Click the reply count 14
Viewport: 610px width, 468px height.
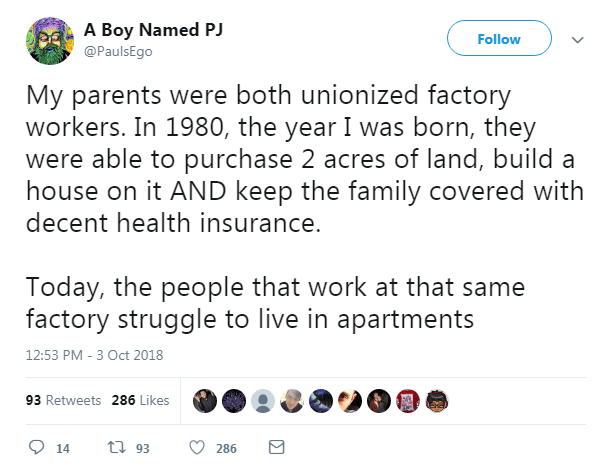[62, 448]
